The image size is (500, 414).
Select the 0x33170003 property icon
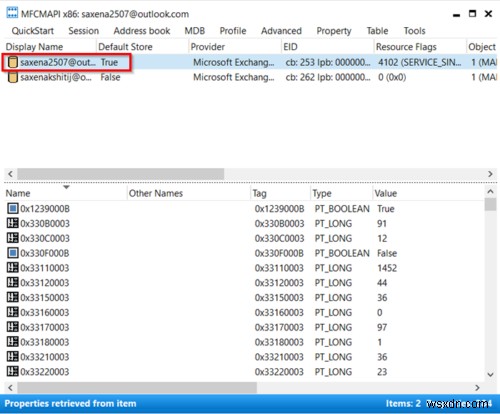[13, 327]
